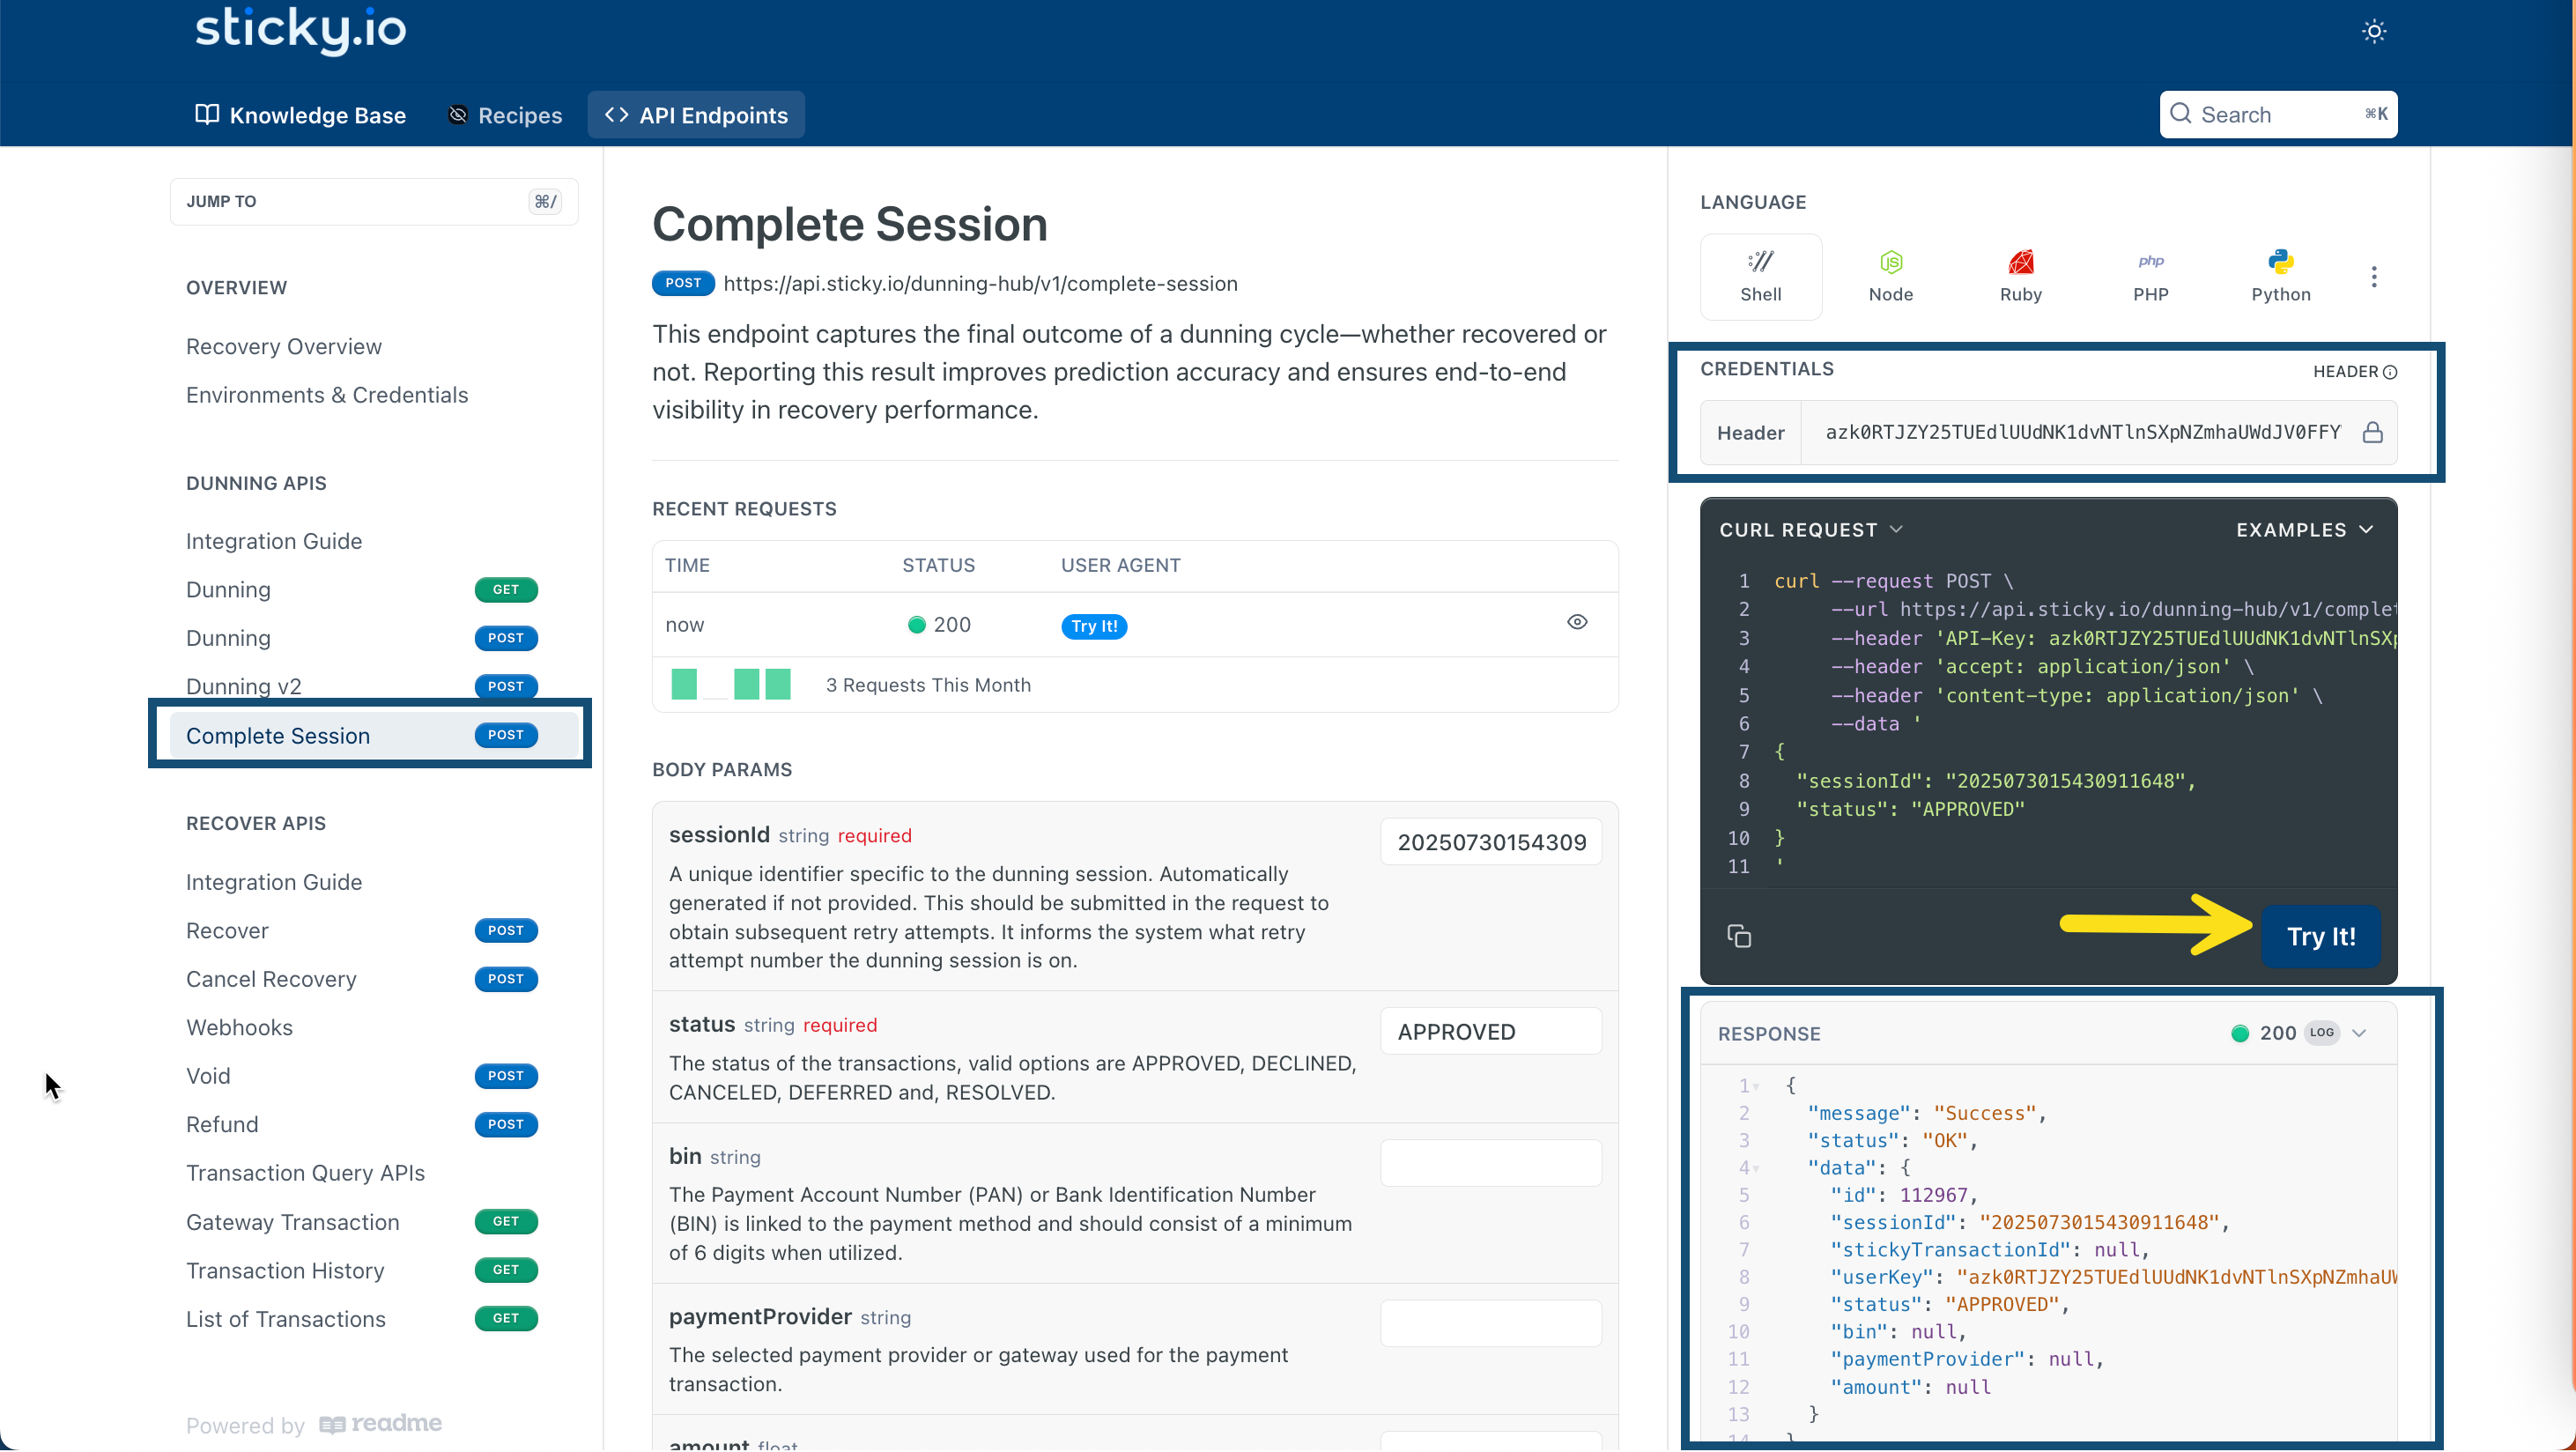
Task: Open the Cancel Recovery endpoint
Action: [x=362, y=979]
